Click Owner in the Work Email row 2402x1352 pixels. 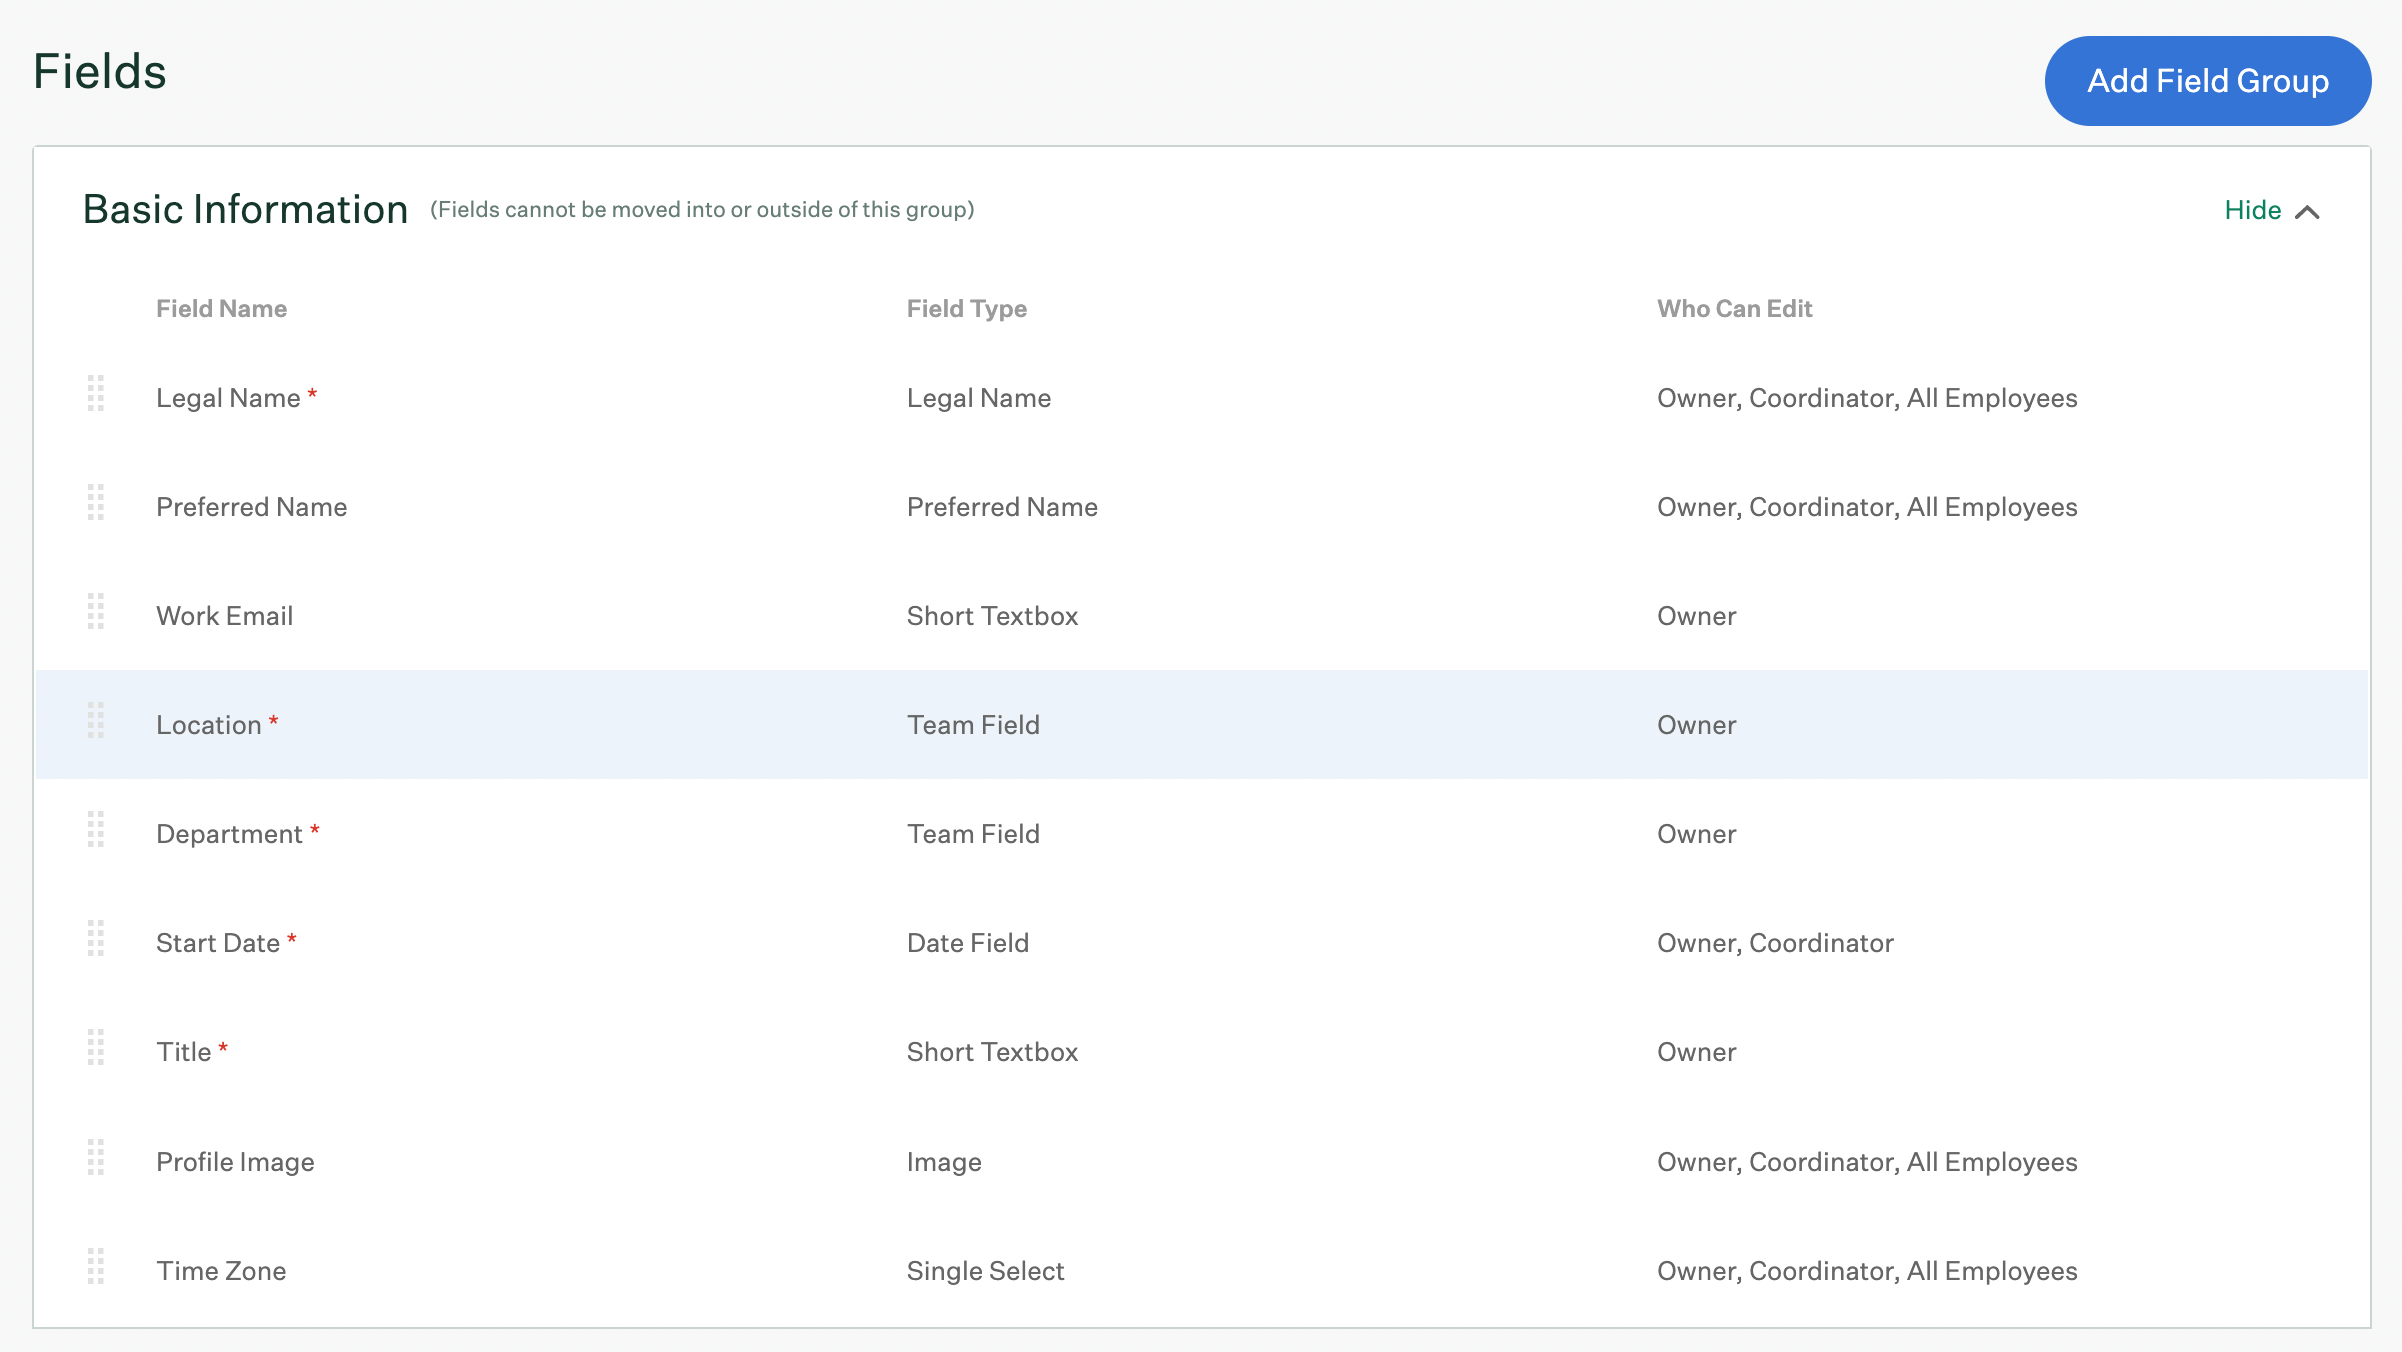pos(1697,616)
